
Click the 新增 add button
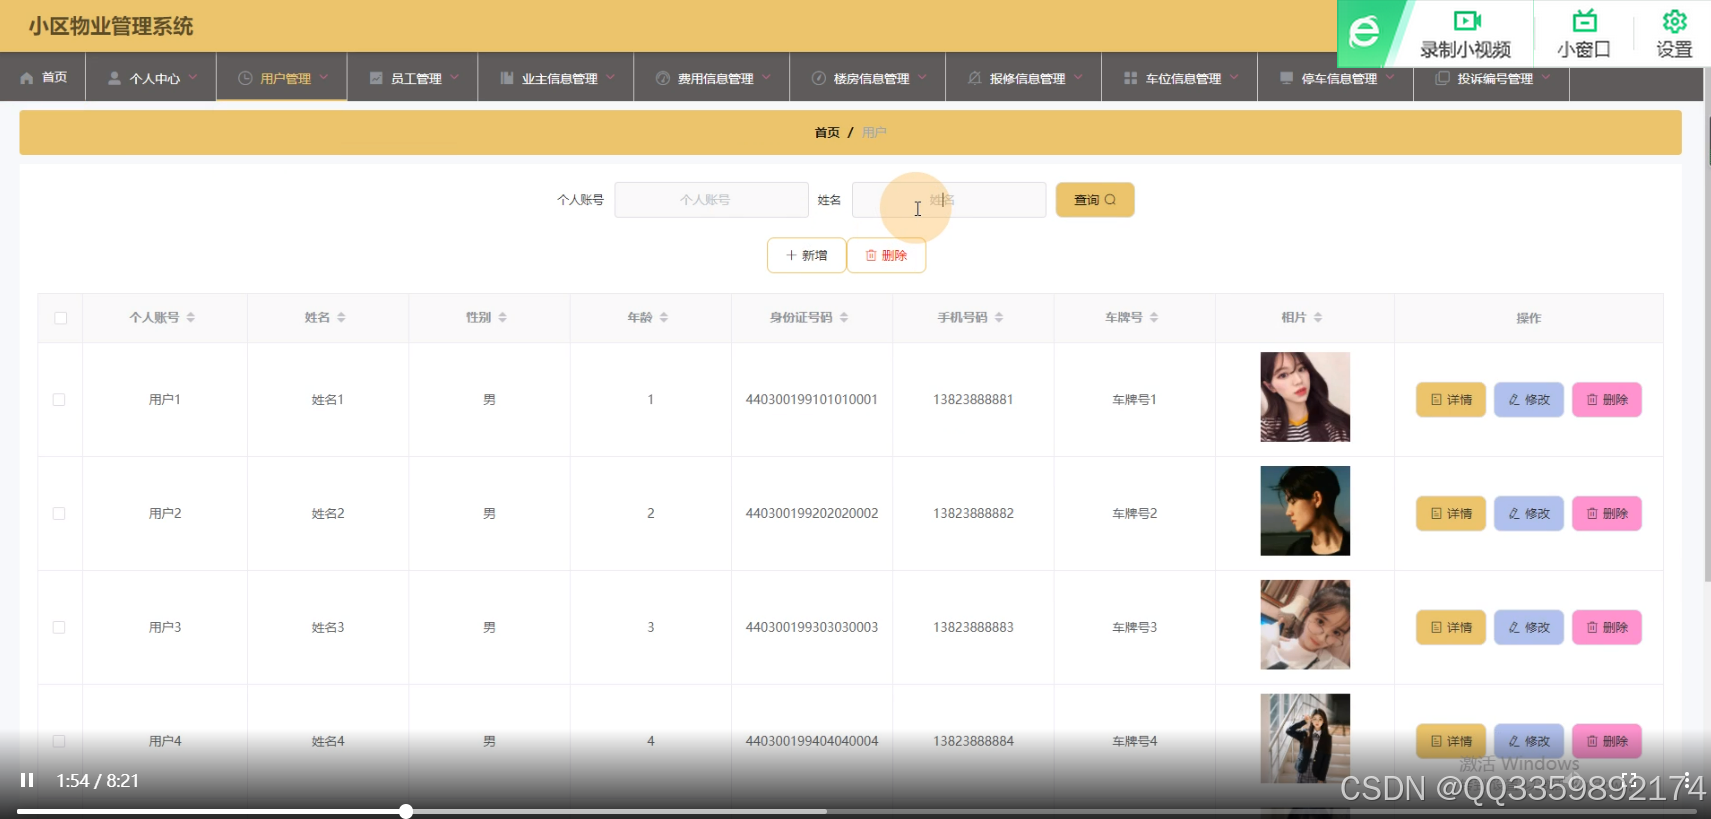coord(806,255)
